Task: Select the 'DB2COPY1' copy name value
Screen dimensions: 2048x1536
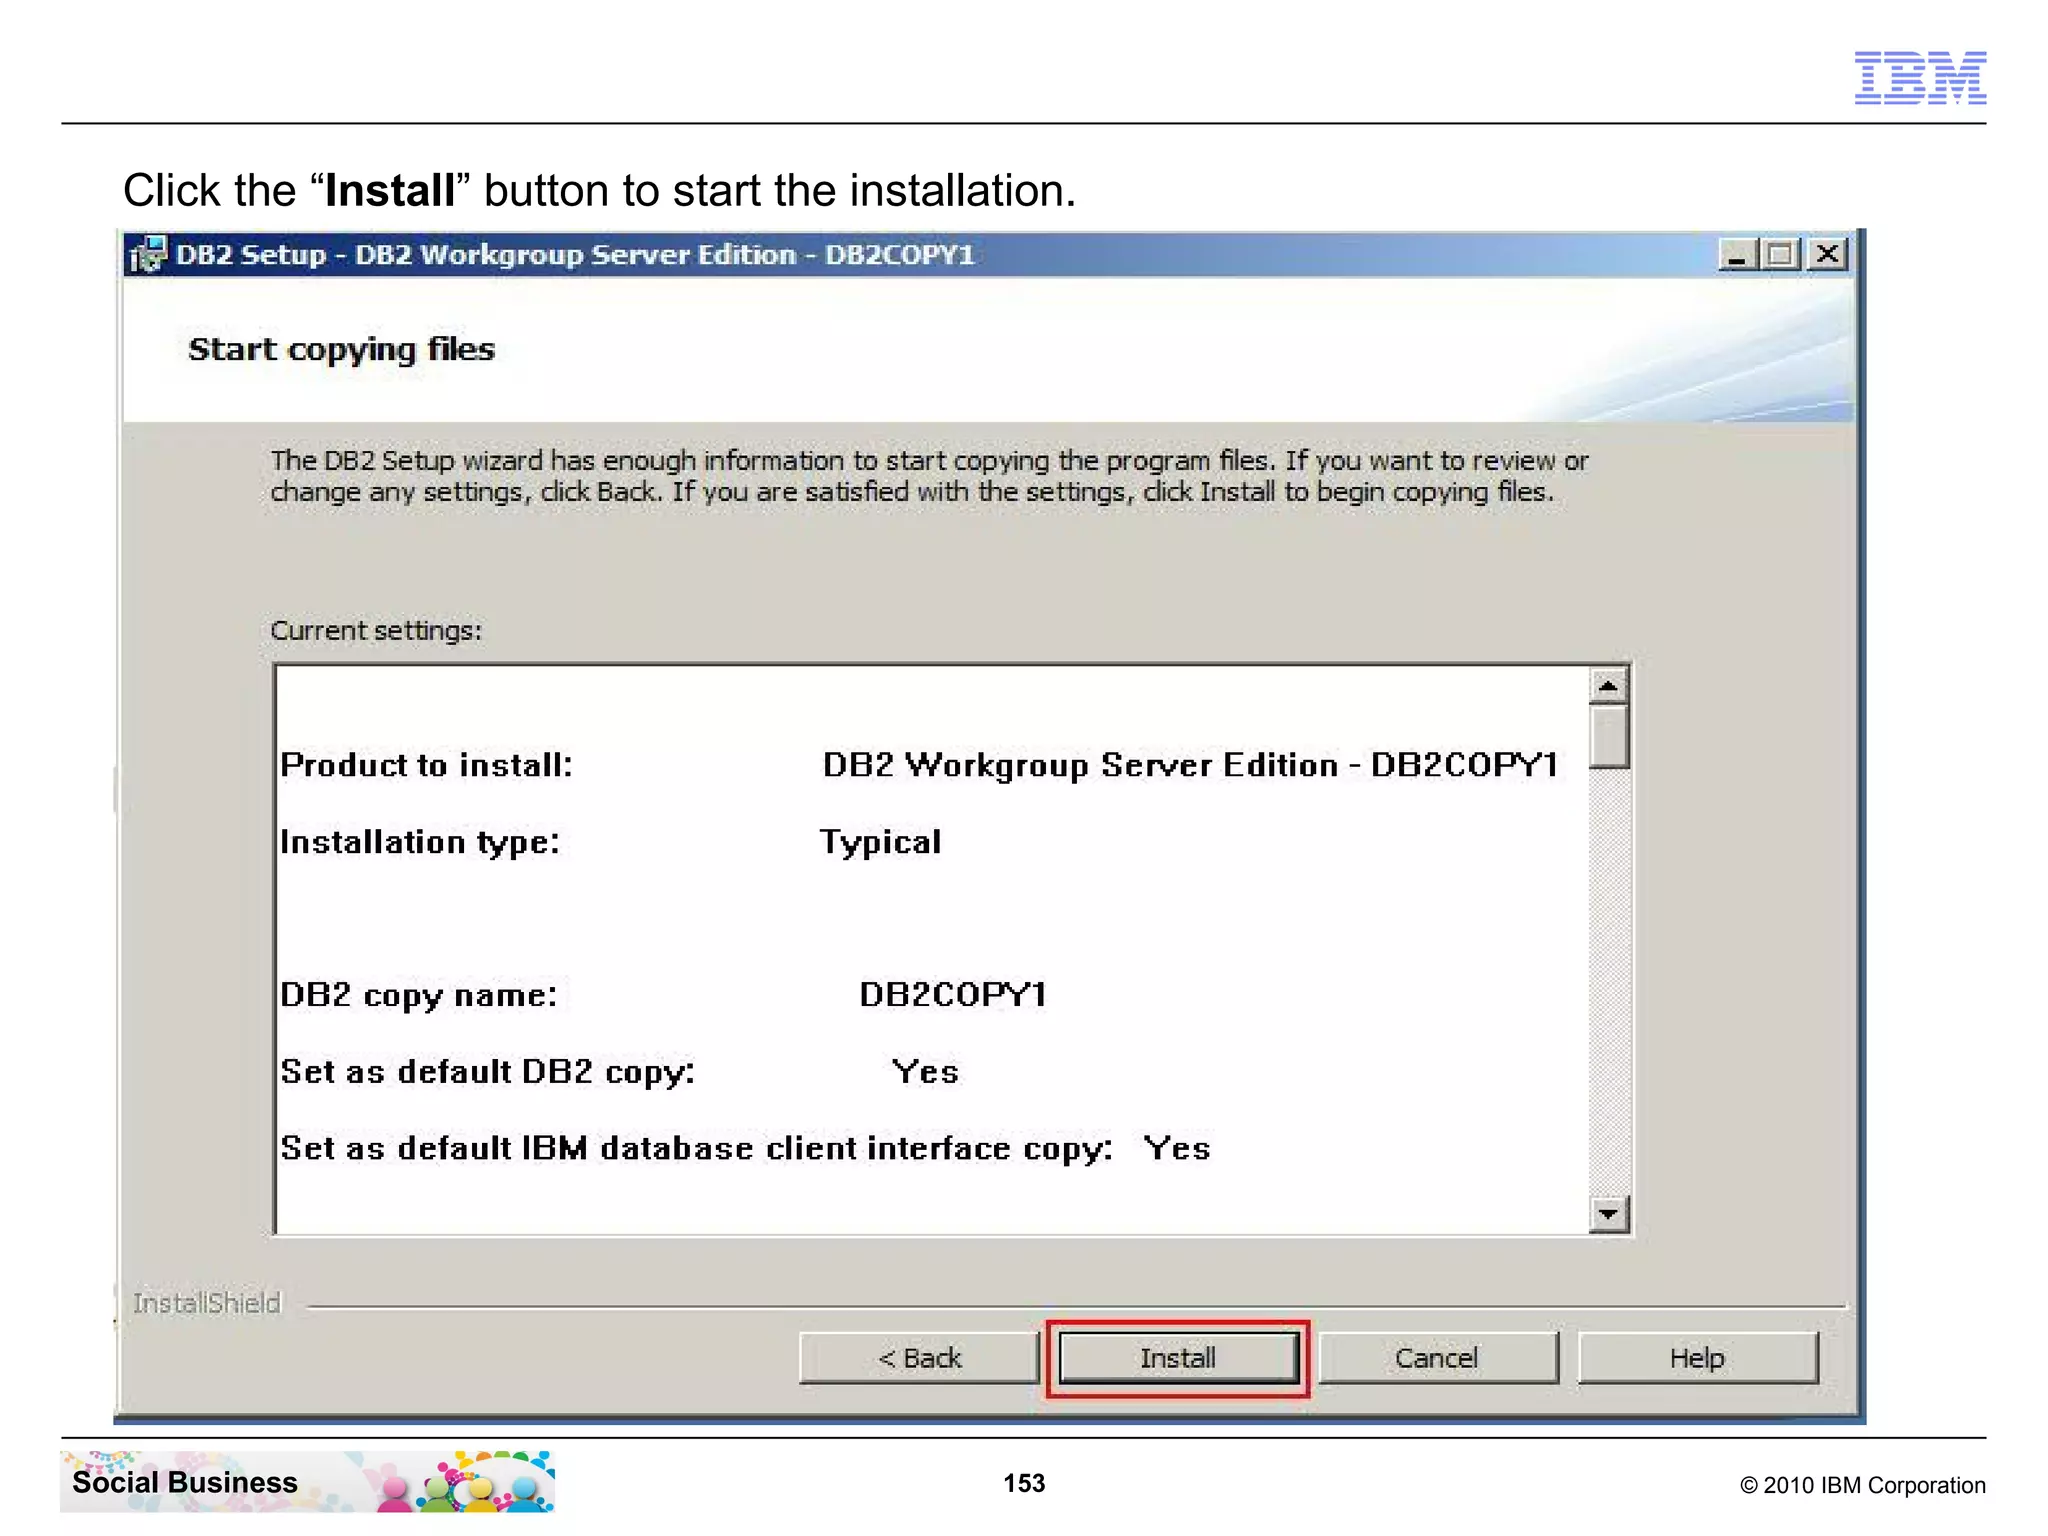Action: [x=953, y=994]
